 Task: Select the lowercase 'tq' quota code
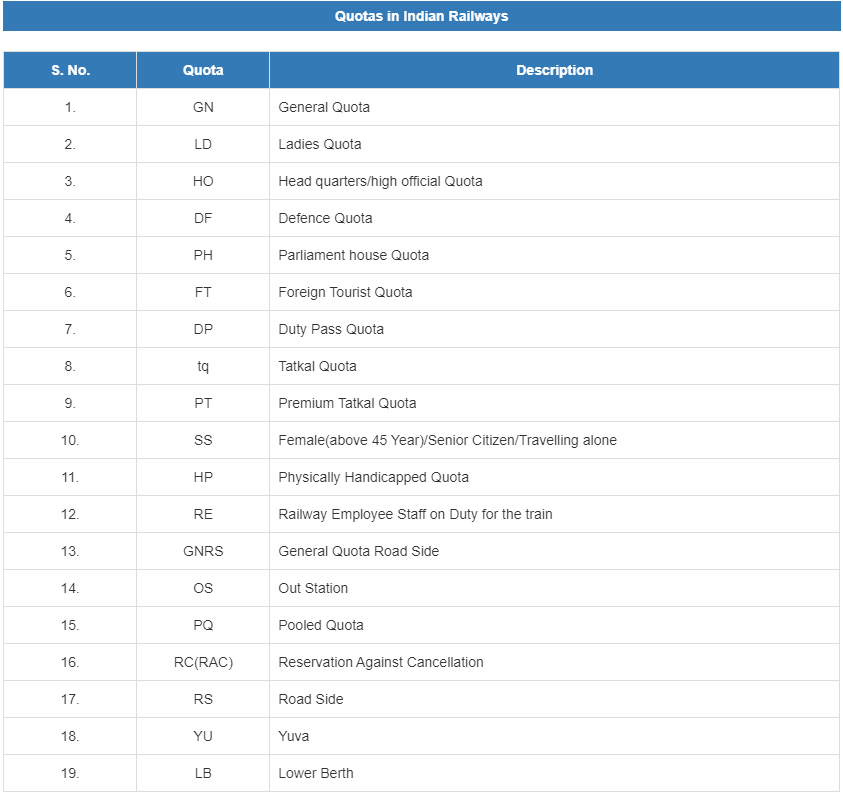click(x=203, y=366)
